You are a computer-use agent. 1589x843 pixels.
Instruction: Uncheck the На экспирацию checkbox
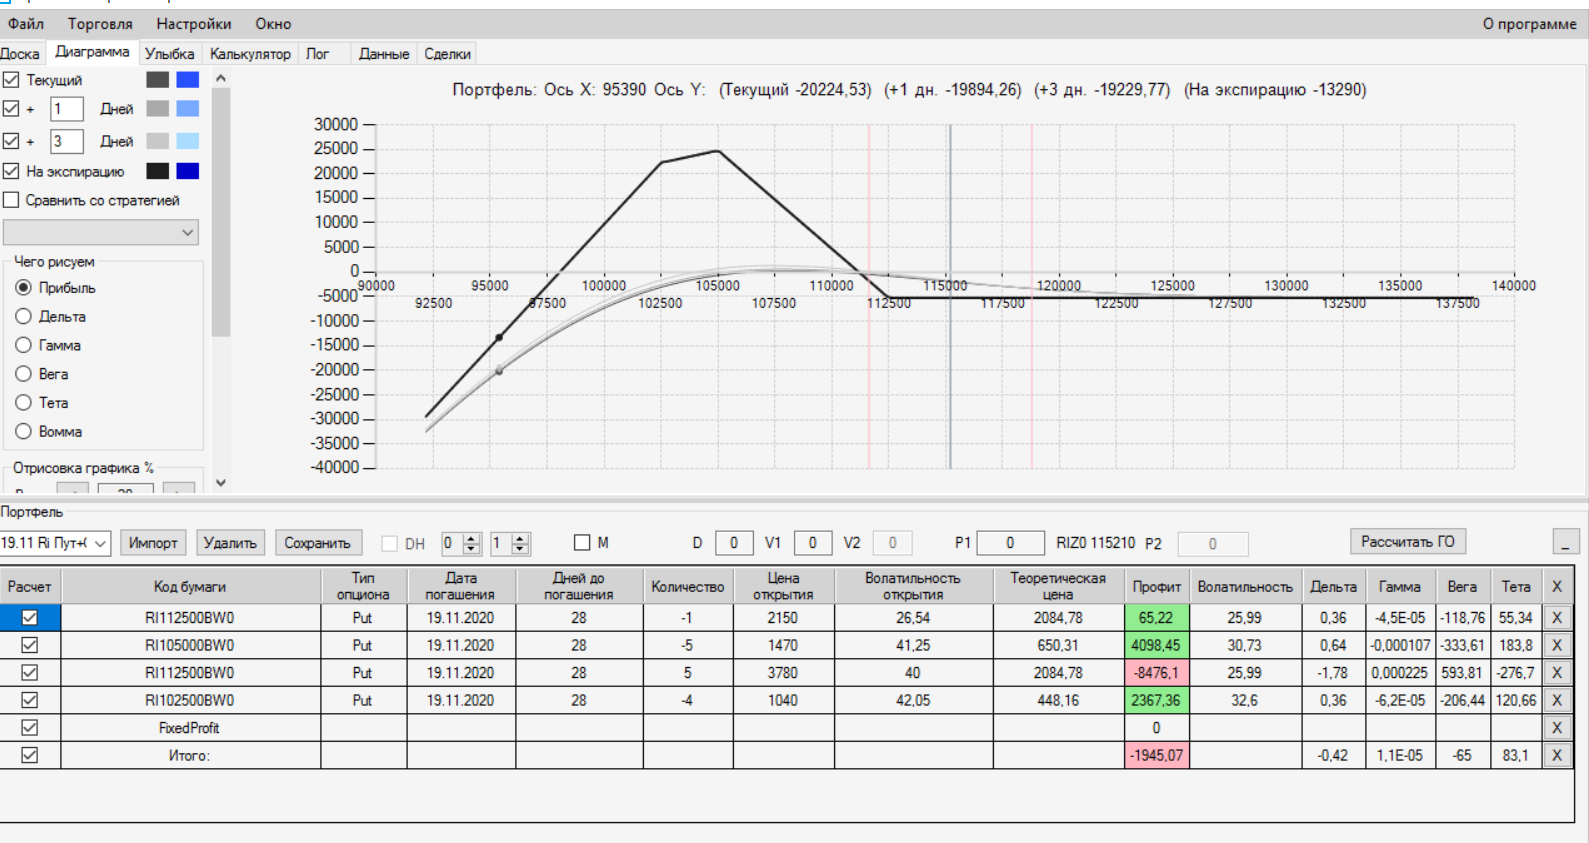[x=11, y=171]
